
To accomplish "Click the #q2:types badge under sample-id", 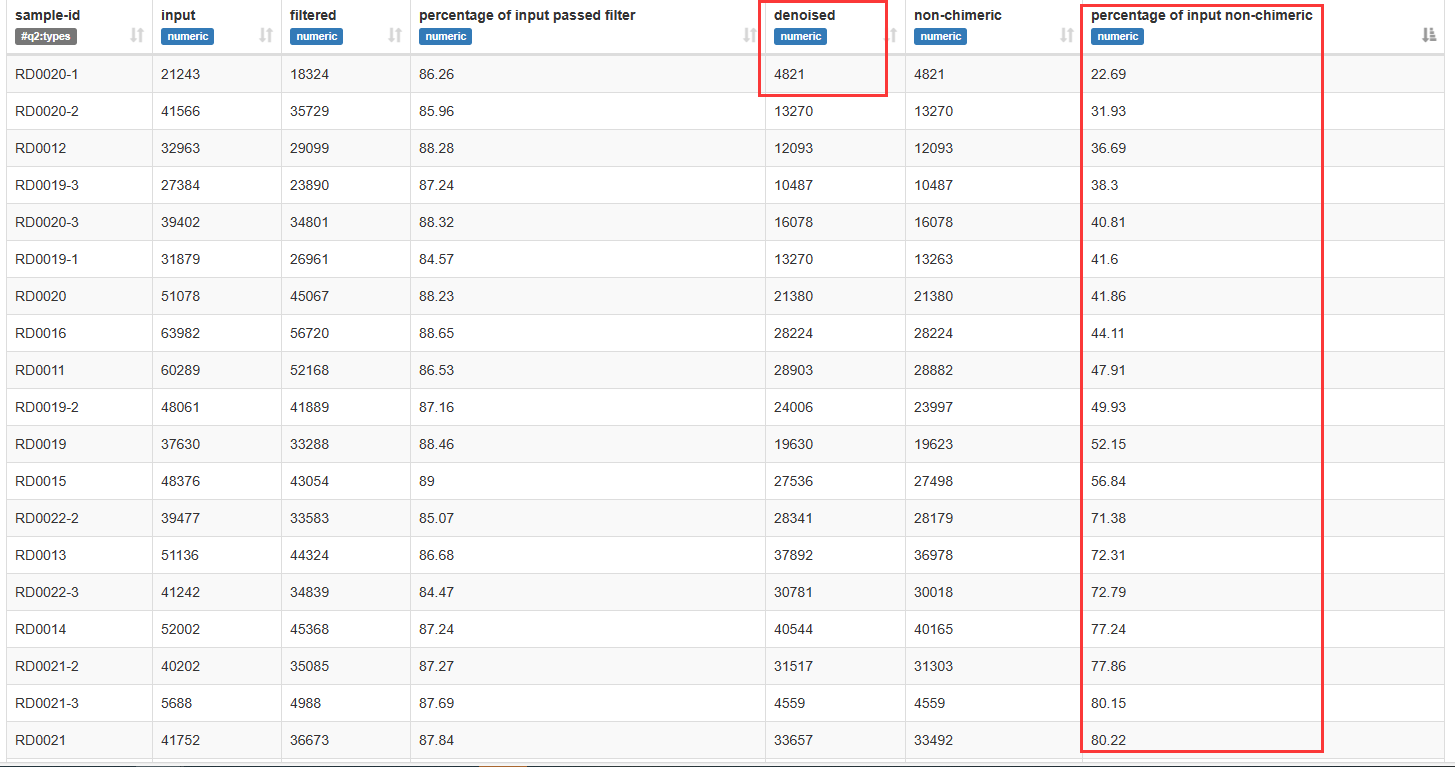I will click(46, 37).
